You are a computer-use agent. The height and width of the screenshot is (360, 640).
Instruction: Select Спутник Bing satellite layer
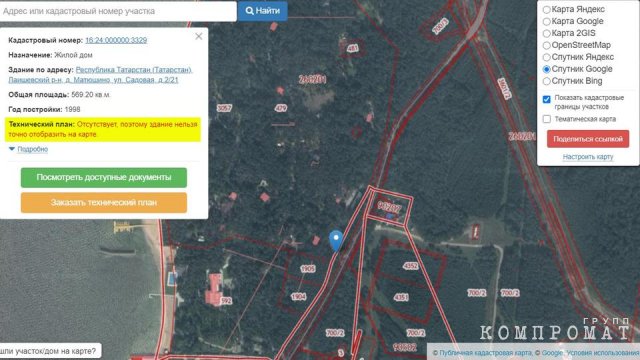click(x=547, y=81)
